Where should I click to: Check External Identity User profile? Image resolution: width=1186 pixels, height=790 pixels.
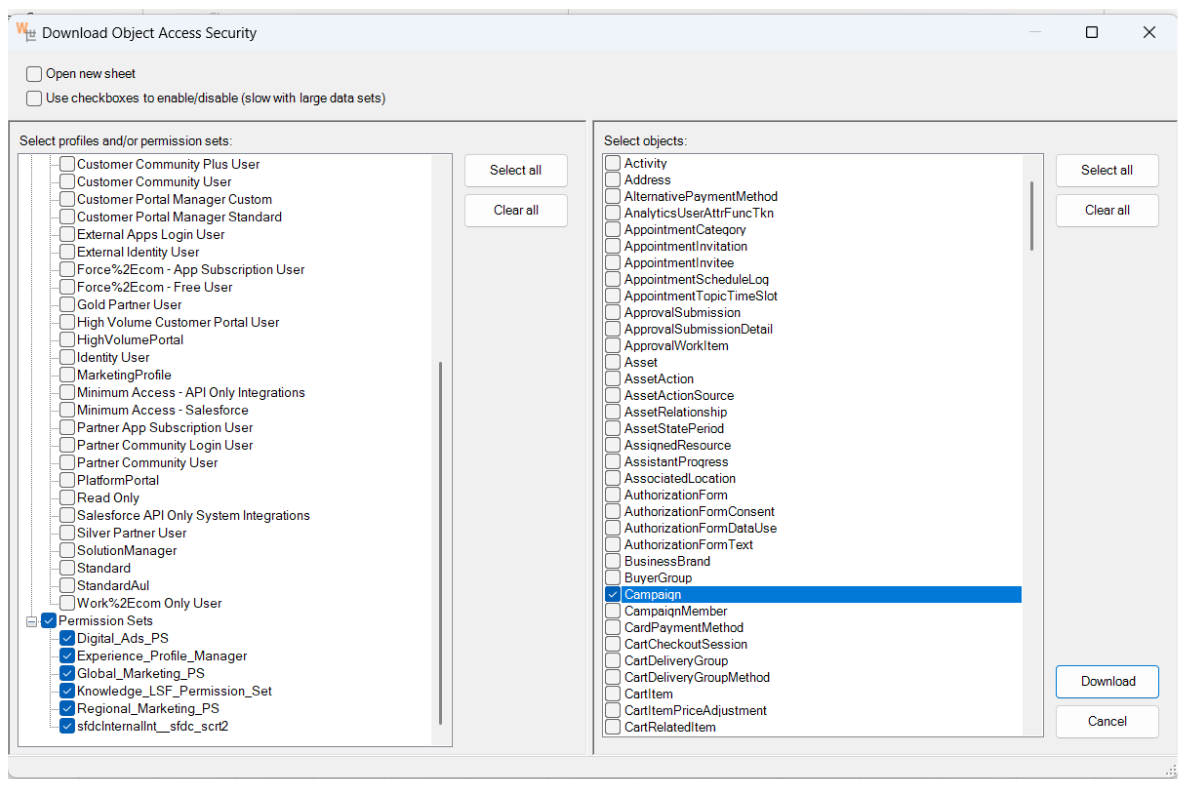coord(67,252)
